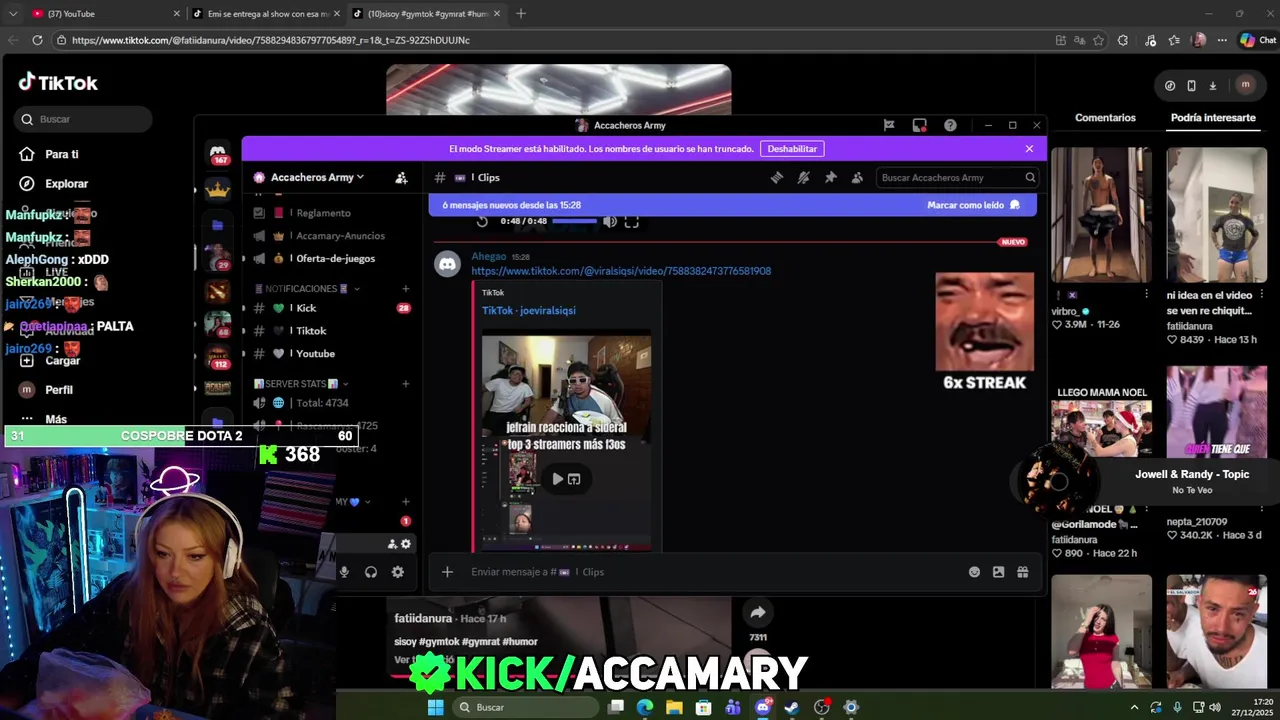This screenshot has width=1280, height=720.
Task: Open virbro_ recommended video thumbnail
Action: point(1101,215)
